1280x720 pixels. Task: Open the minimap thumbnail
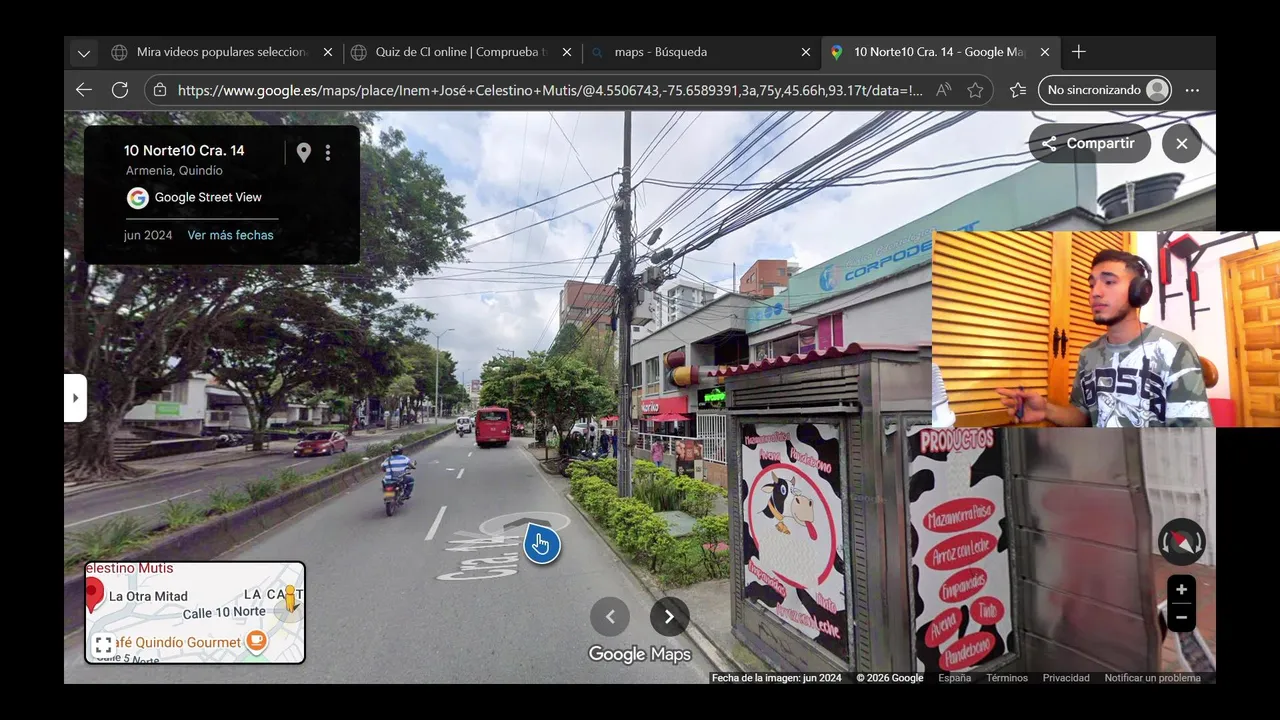pos(195,613)
